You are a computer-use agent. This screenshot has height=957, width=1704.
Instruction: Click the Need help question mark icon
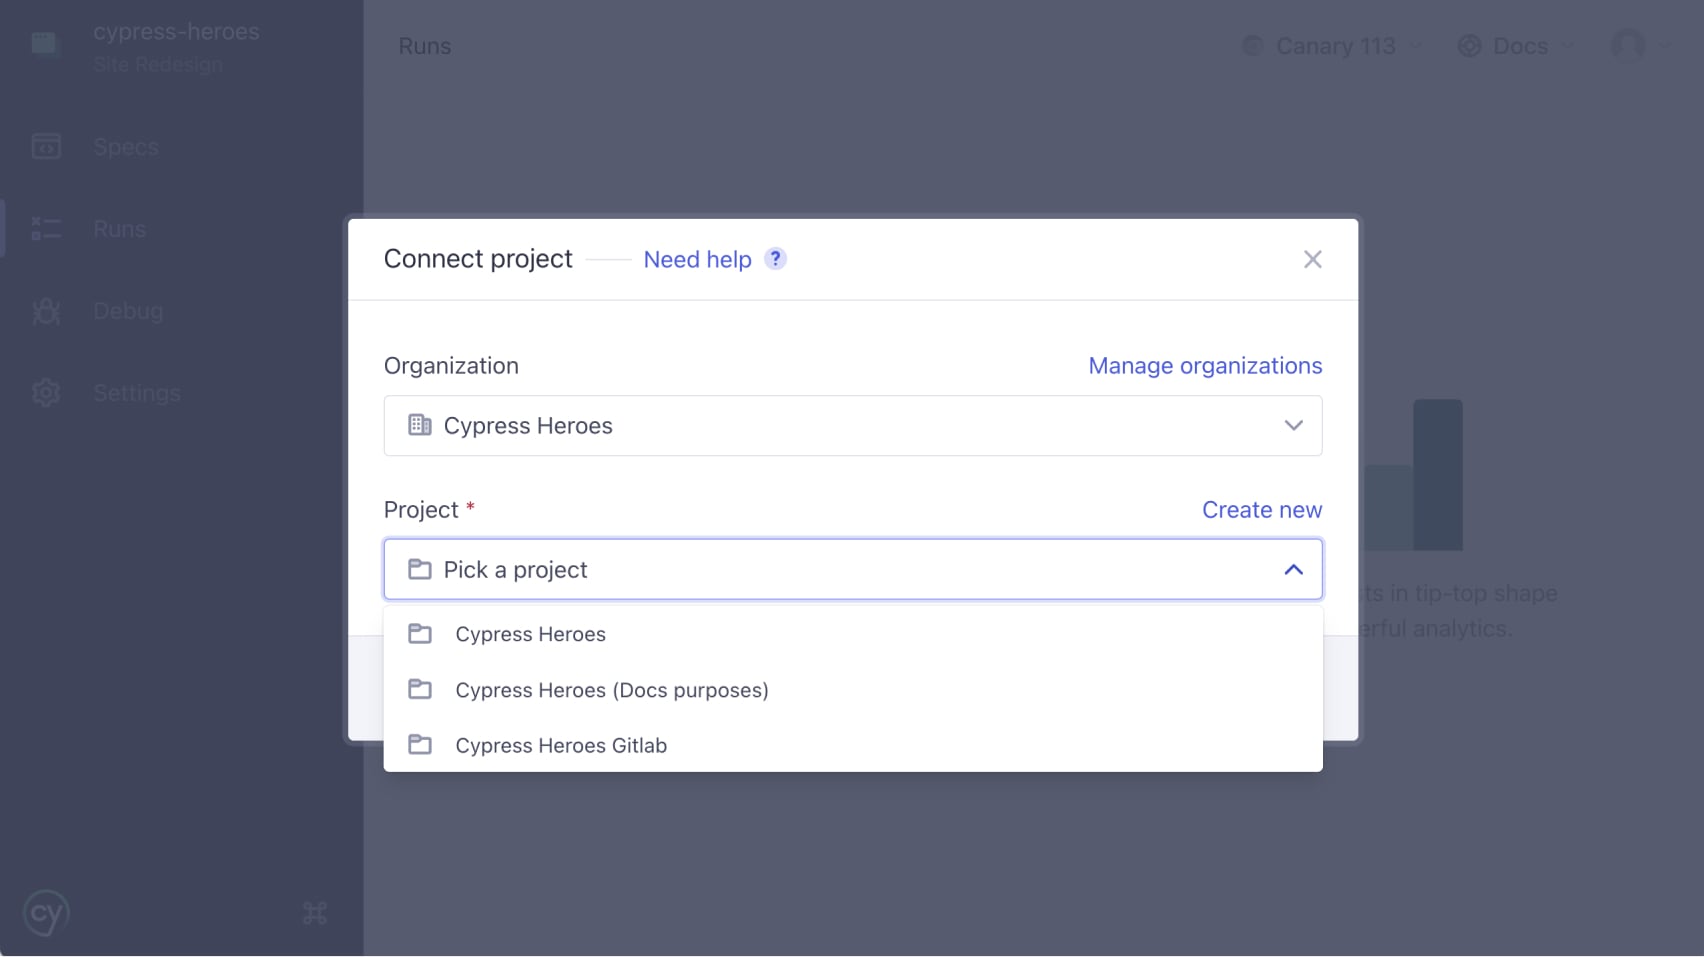(775, 259)
